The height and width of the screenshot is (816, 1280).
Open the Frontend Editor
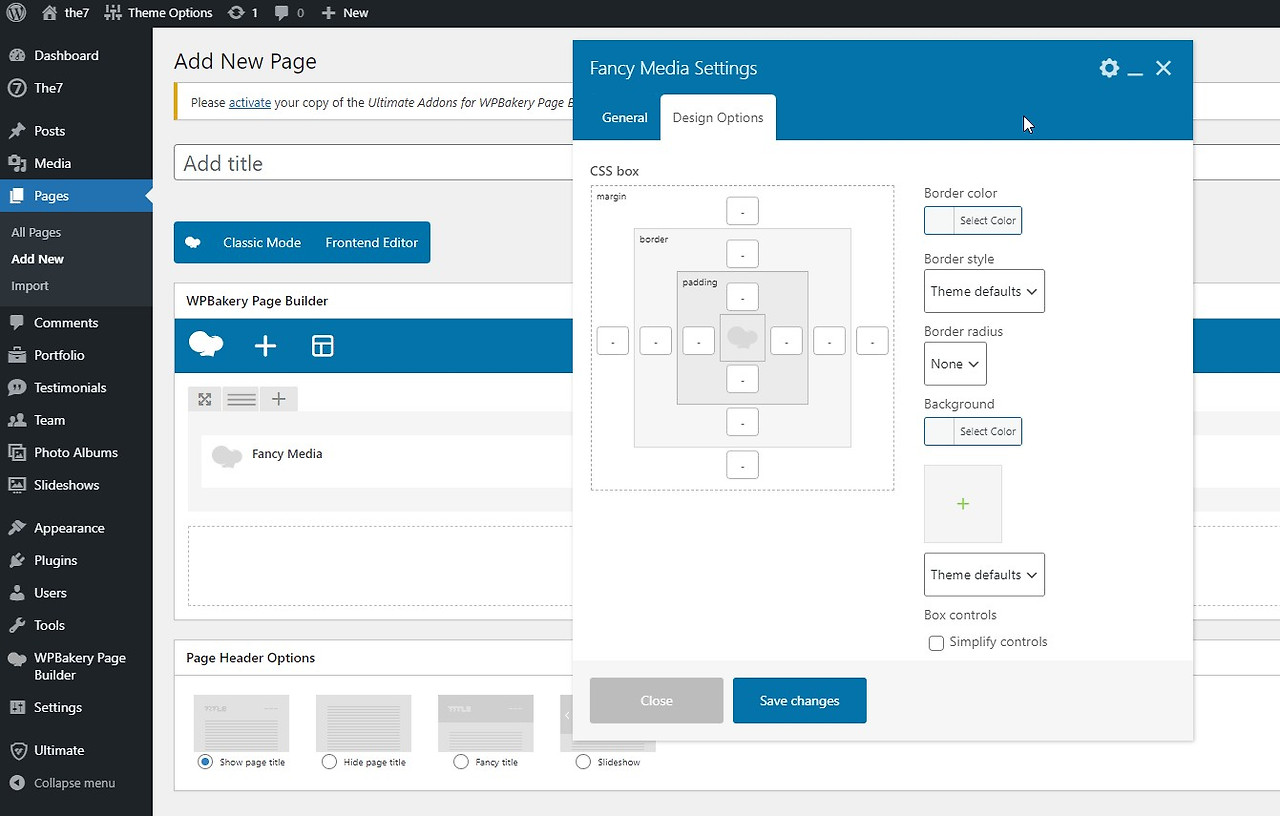(x=372, y=243)
